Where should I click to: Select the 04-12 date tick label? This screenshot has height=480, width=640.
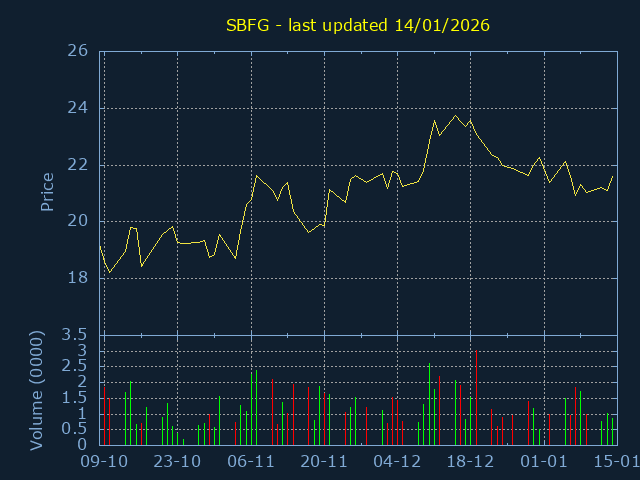[397, 462]
